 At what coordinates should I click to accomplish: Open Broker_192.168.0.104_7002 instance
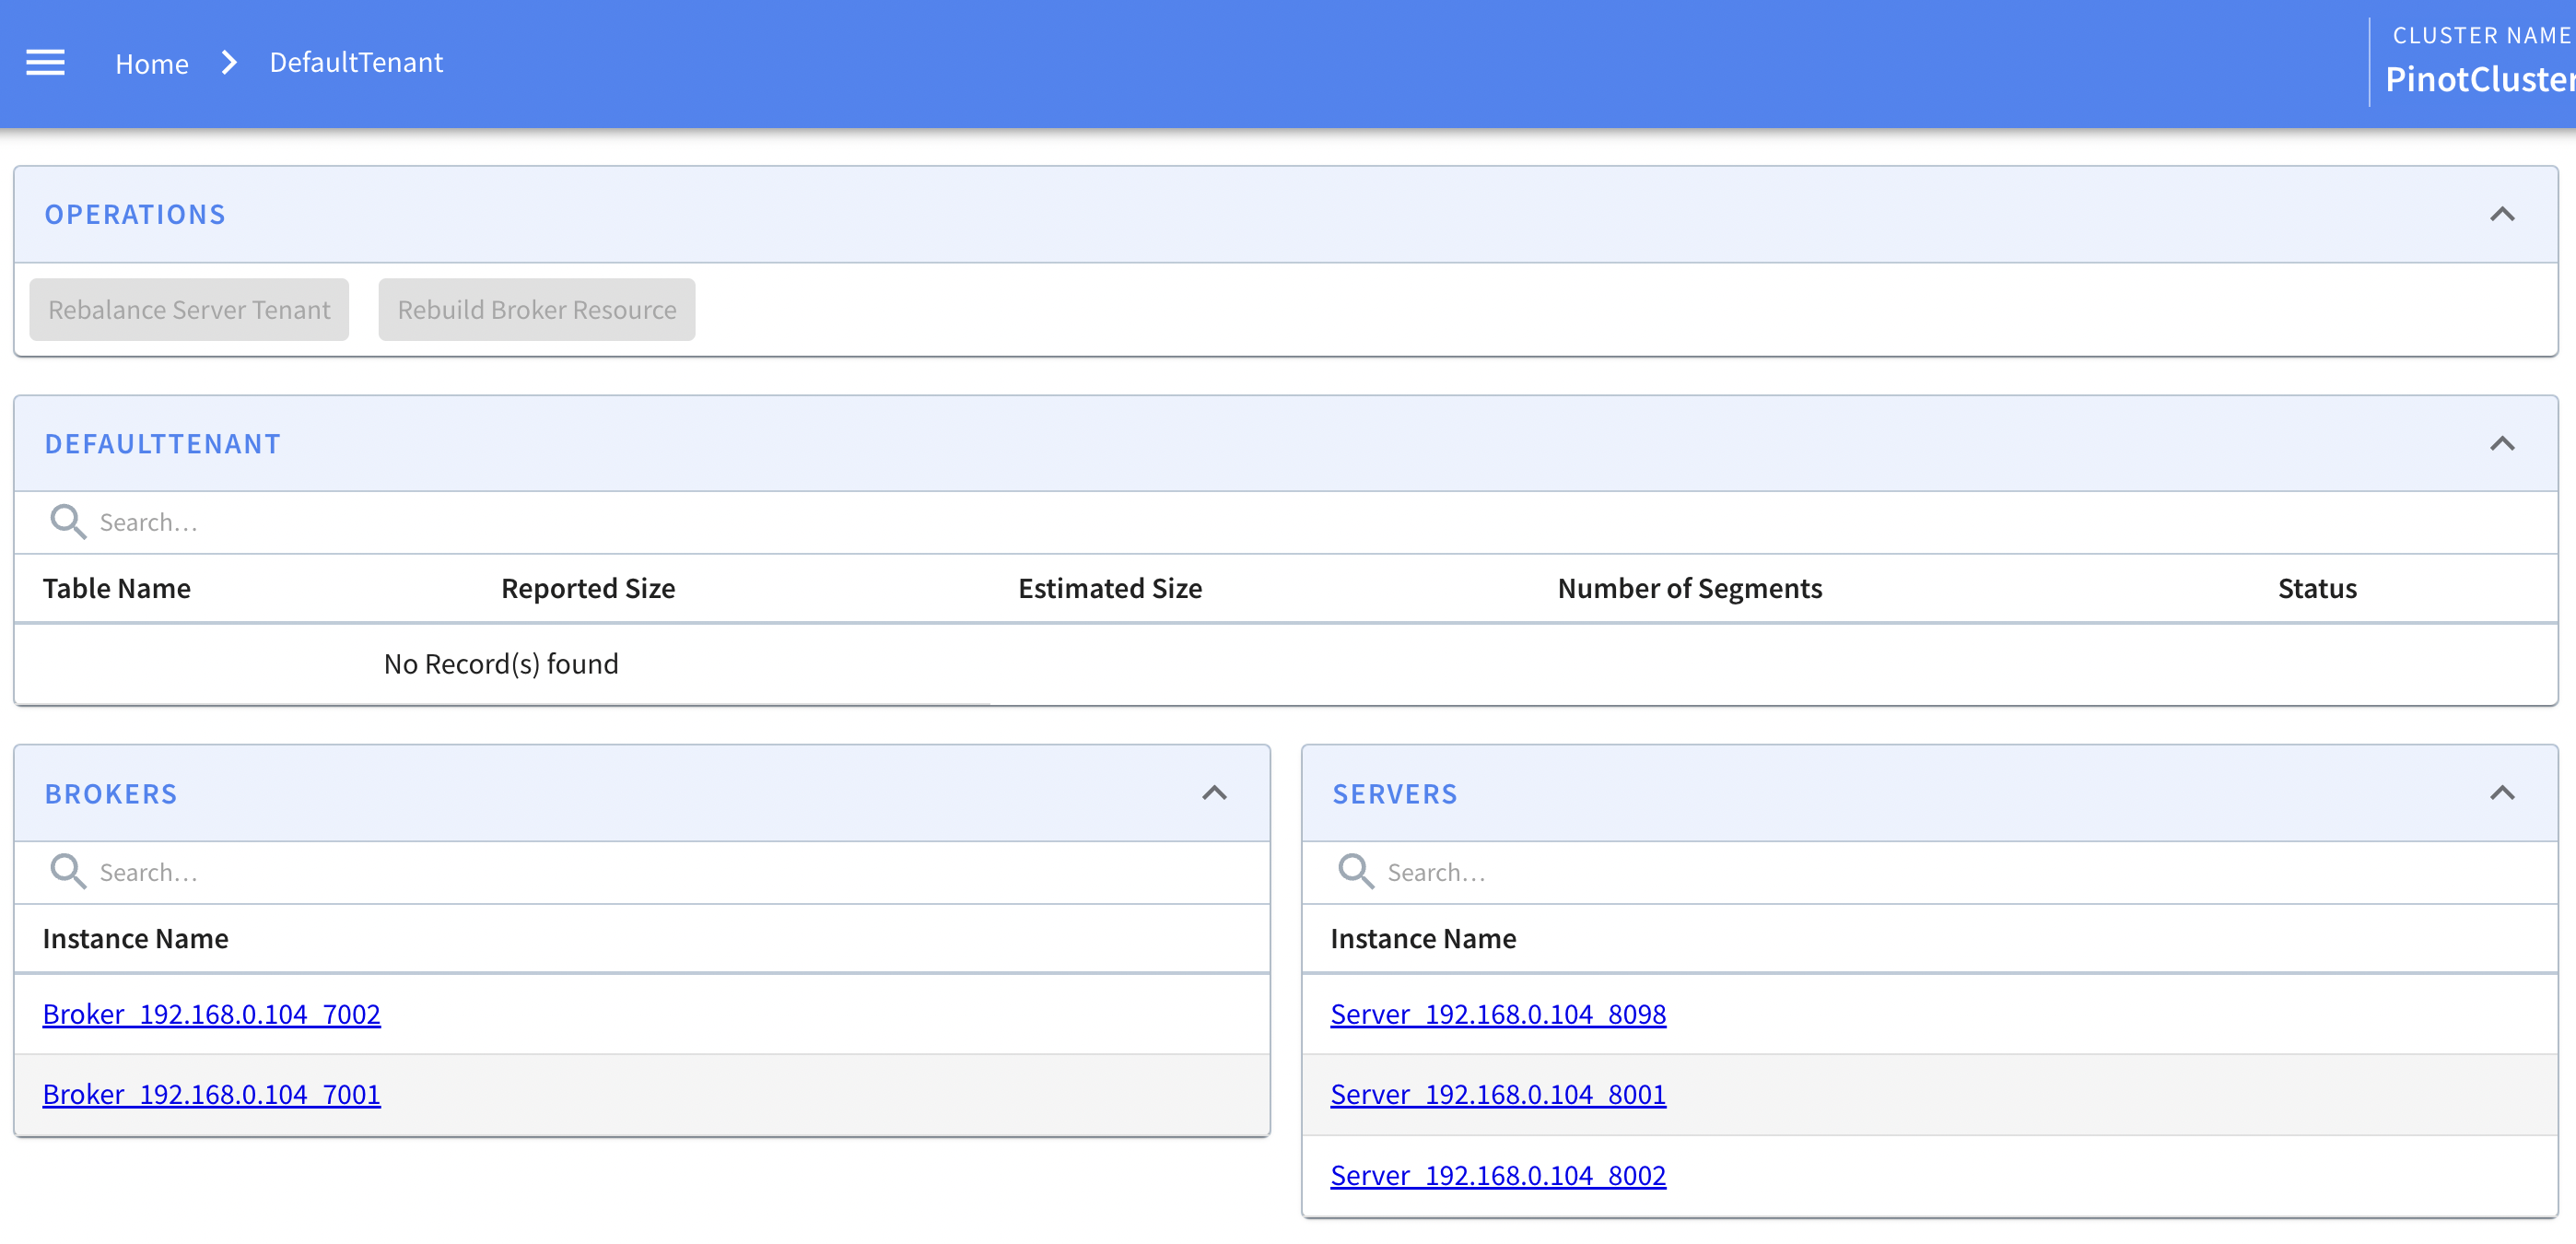[211, 1014]
